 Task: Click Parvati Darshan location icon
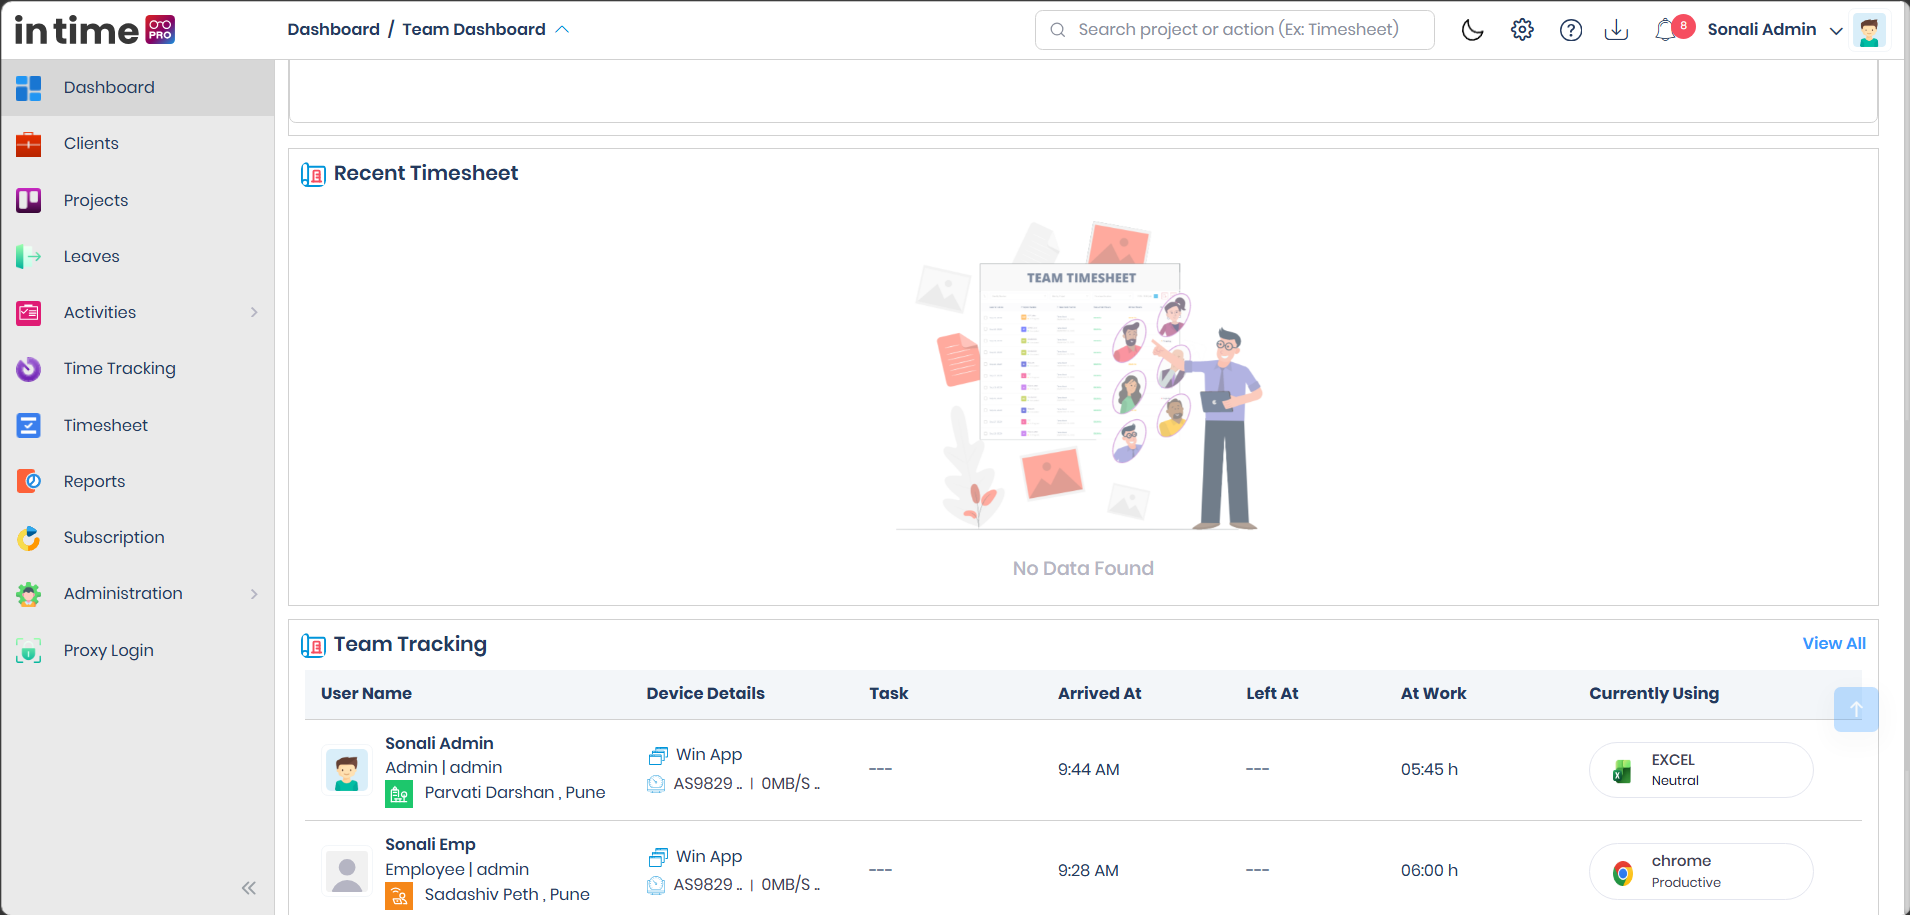click(x=399, y=794)
